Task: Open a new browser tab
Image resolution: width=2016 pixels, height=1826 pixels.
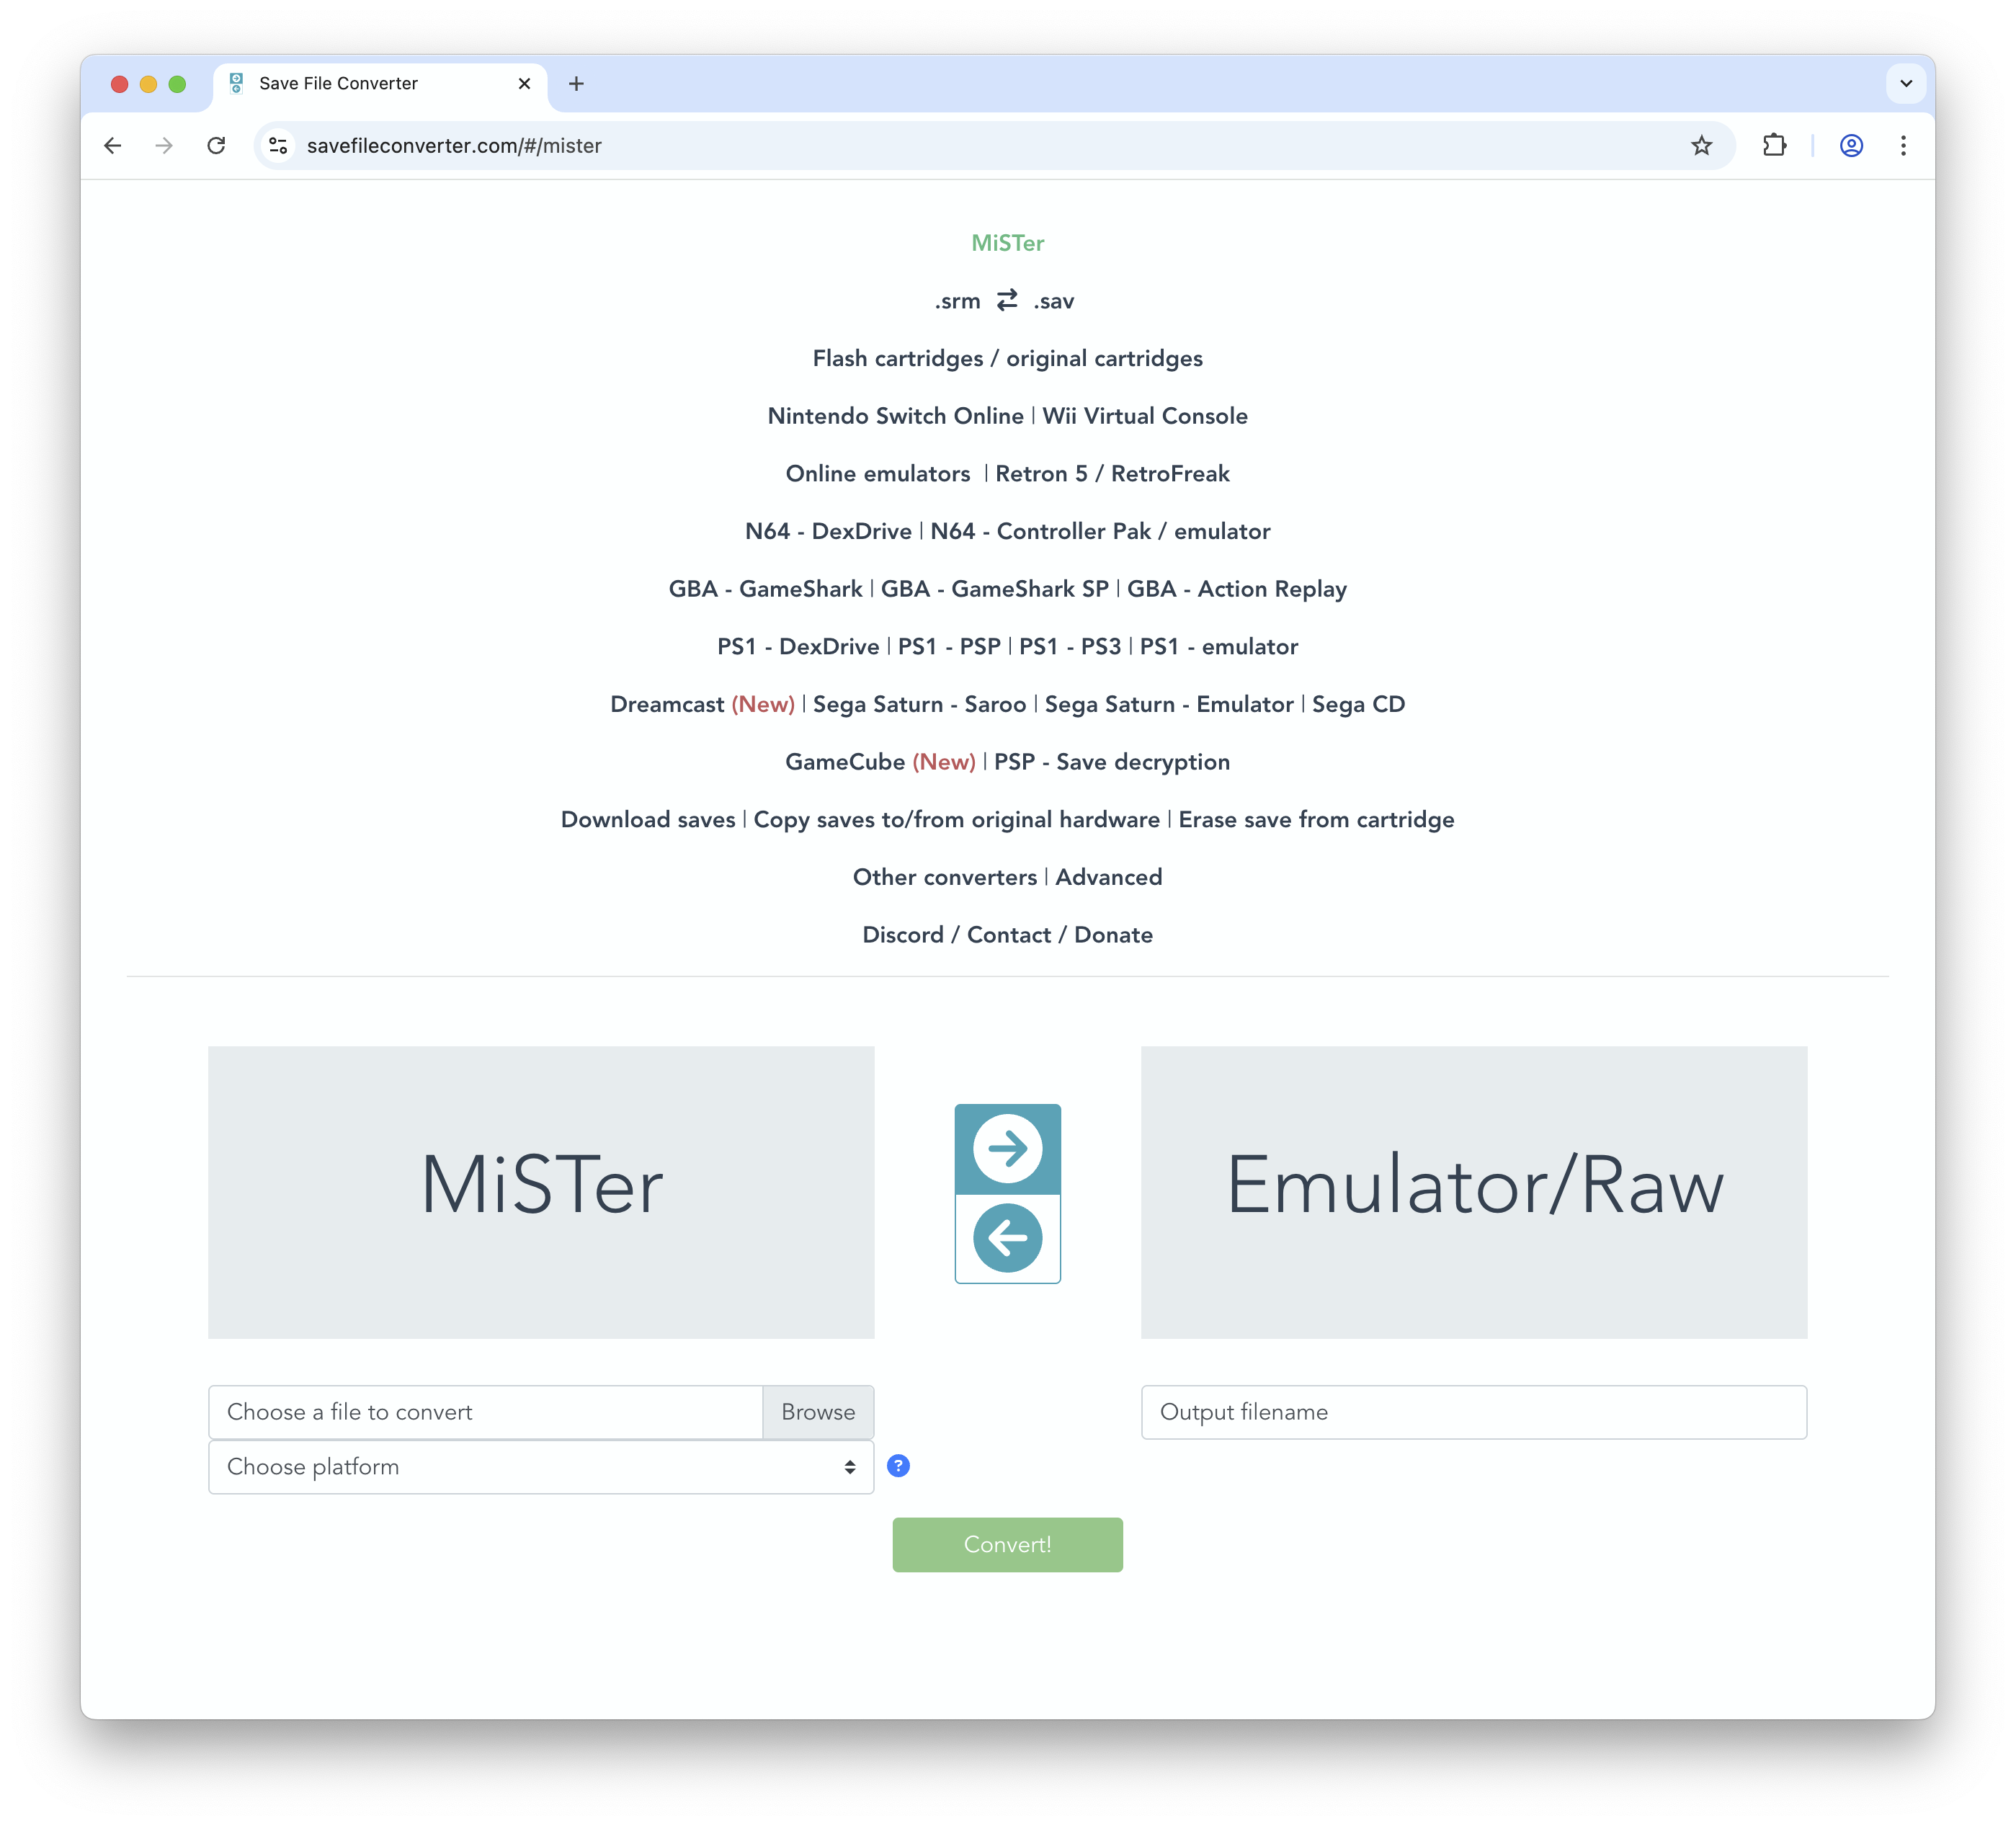Action: tap(576, 84)
